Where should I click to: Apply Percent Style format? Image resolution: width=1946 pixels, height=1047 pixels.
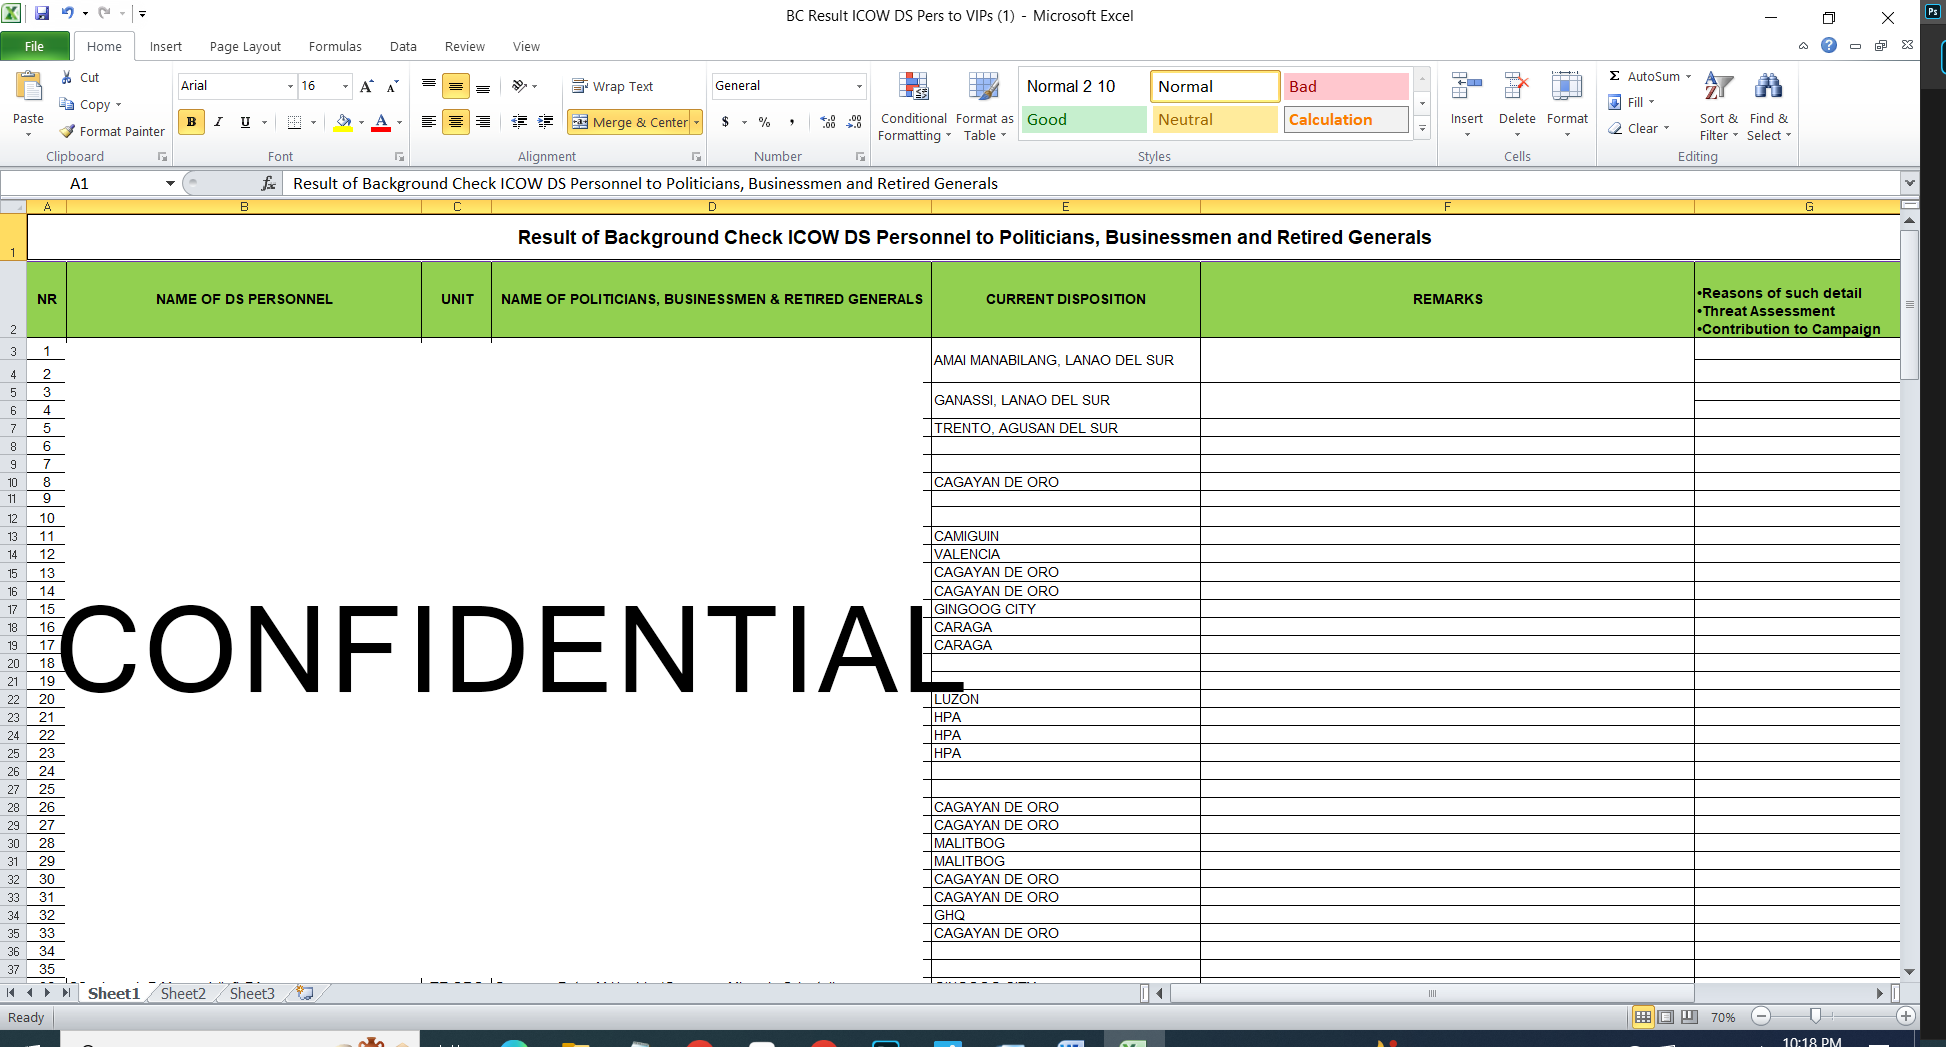tap(765, 122)
